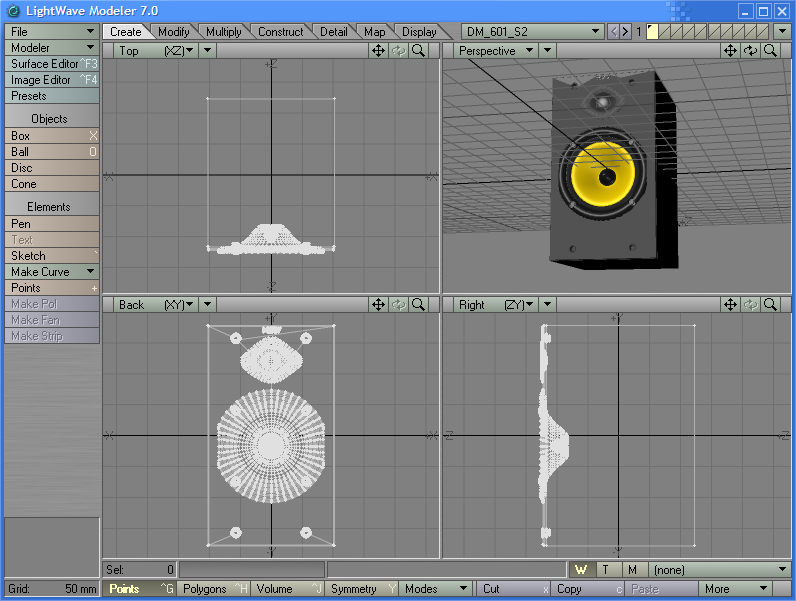
Task: Click the pan icon in the Right viewport
Action: point(730,305)
